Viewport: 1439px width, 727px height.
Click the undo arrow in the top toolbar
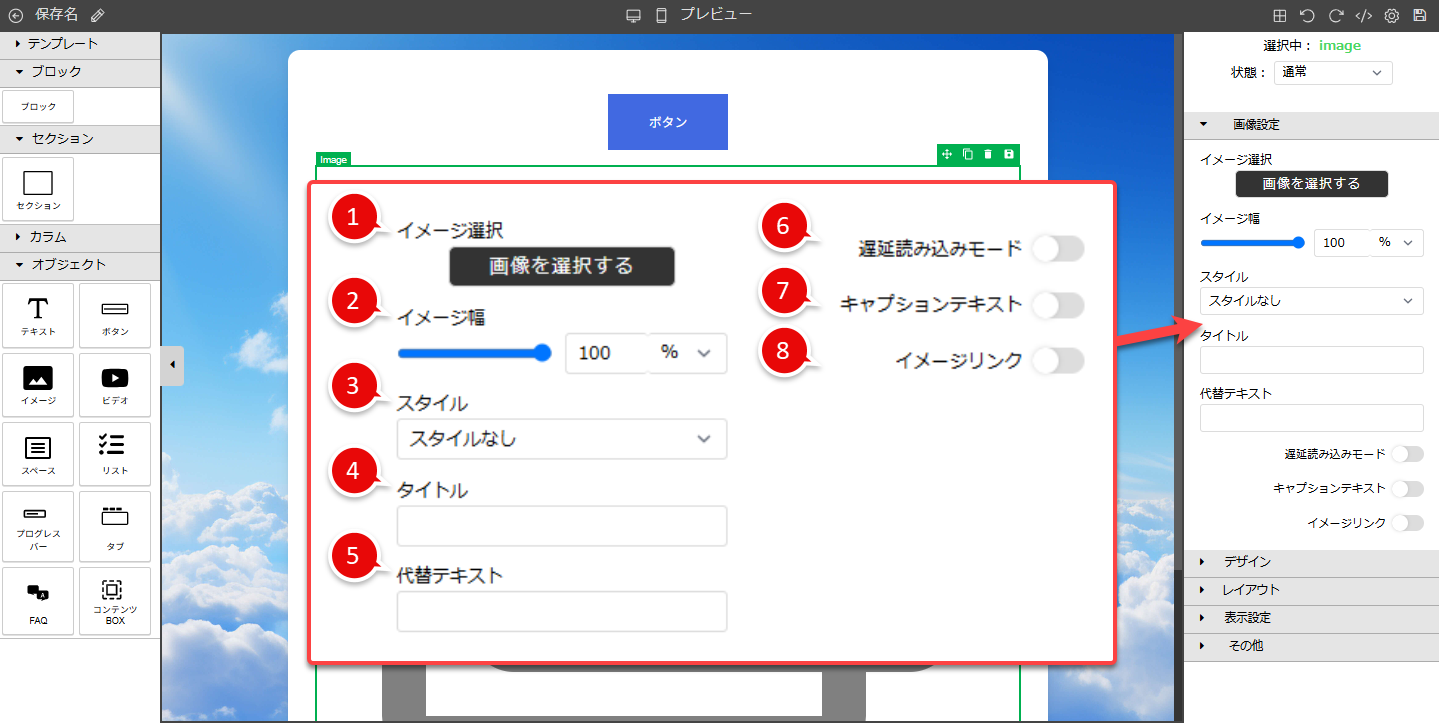(x=1310, y=15)
